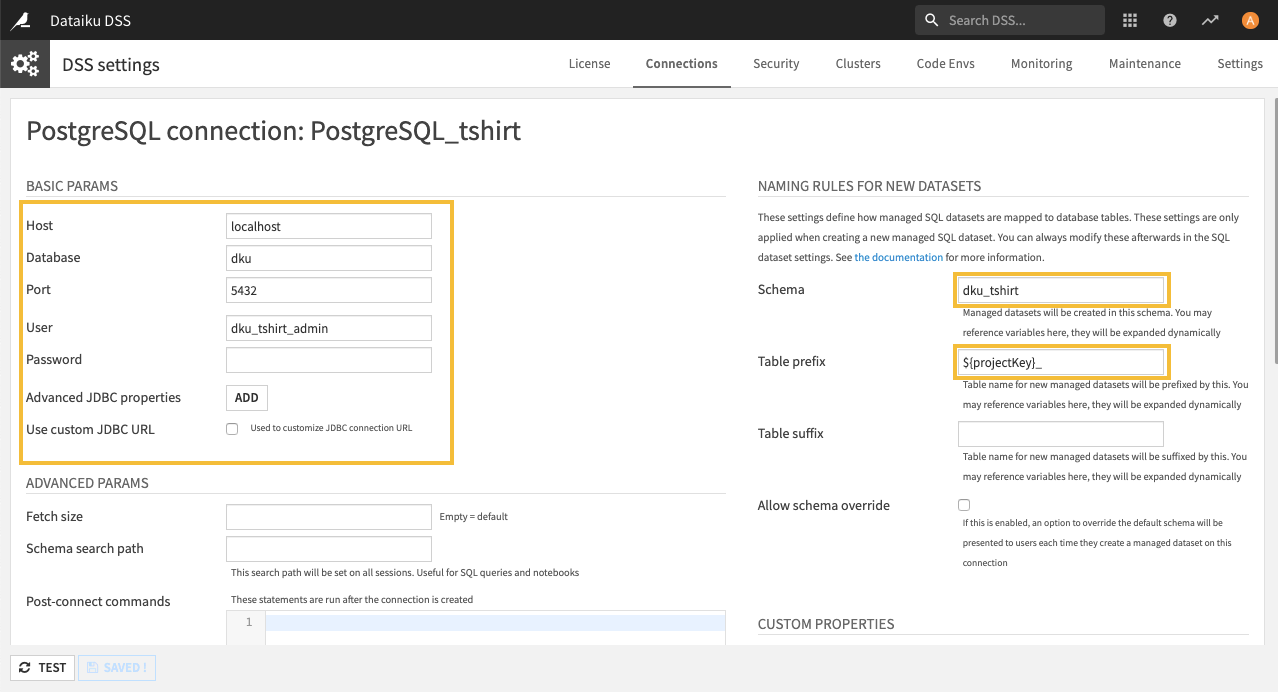The width and height of the screenshot is (1278, 692).
Task: Open the activity trend icon
Action: [1210, 20]
